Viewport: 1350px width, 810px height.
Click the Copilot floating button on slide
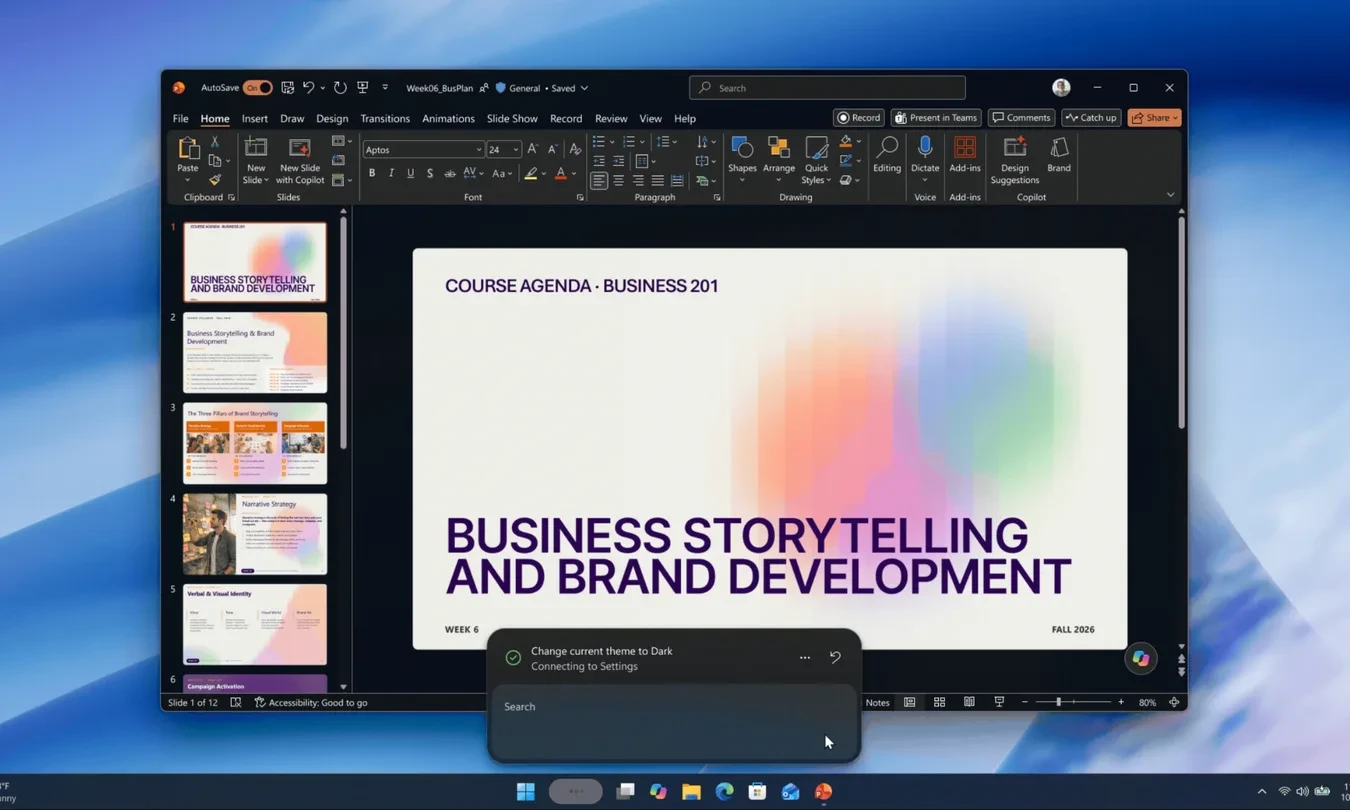coord(1140,659)
